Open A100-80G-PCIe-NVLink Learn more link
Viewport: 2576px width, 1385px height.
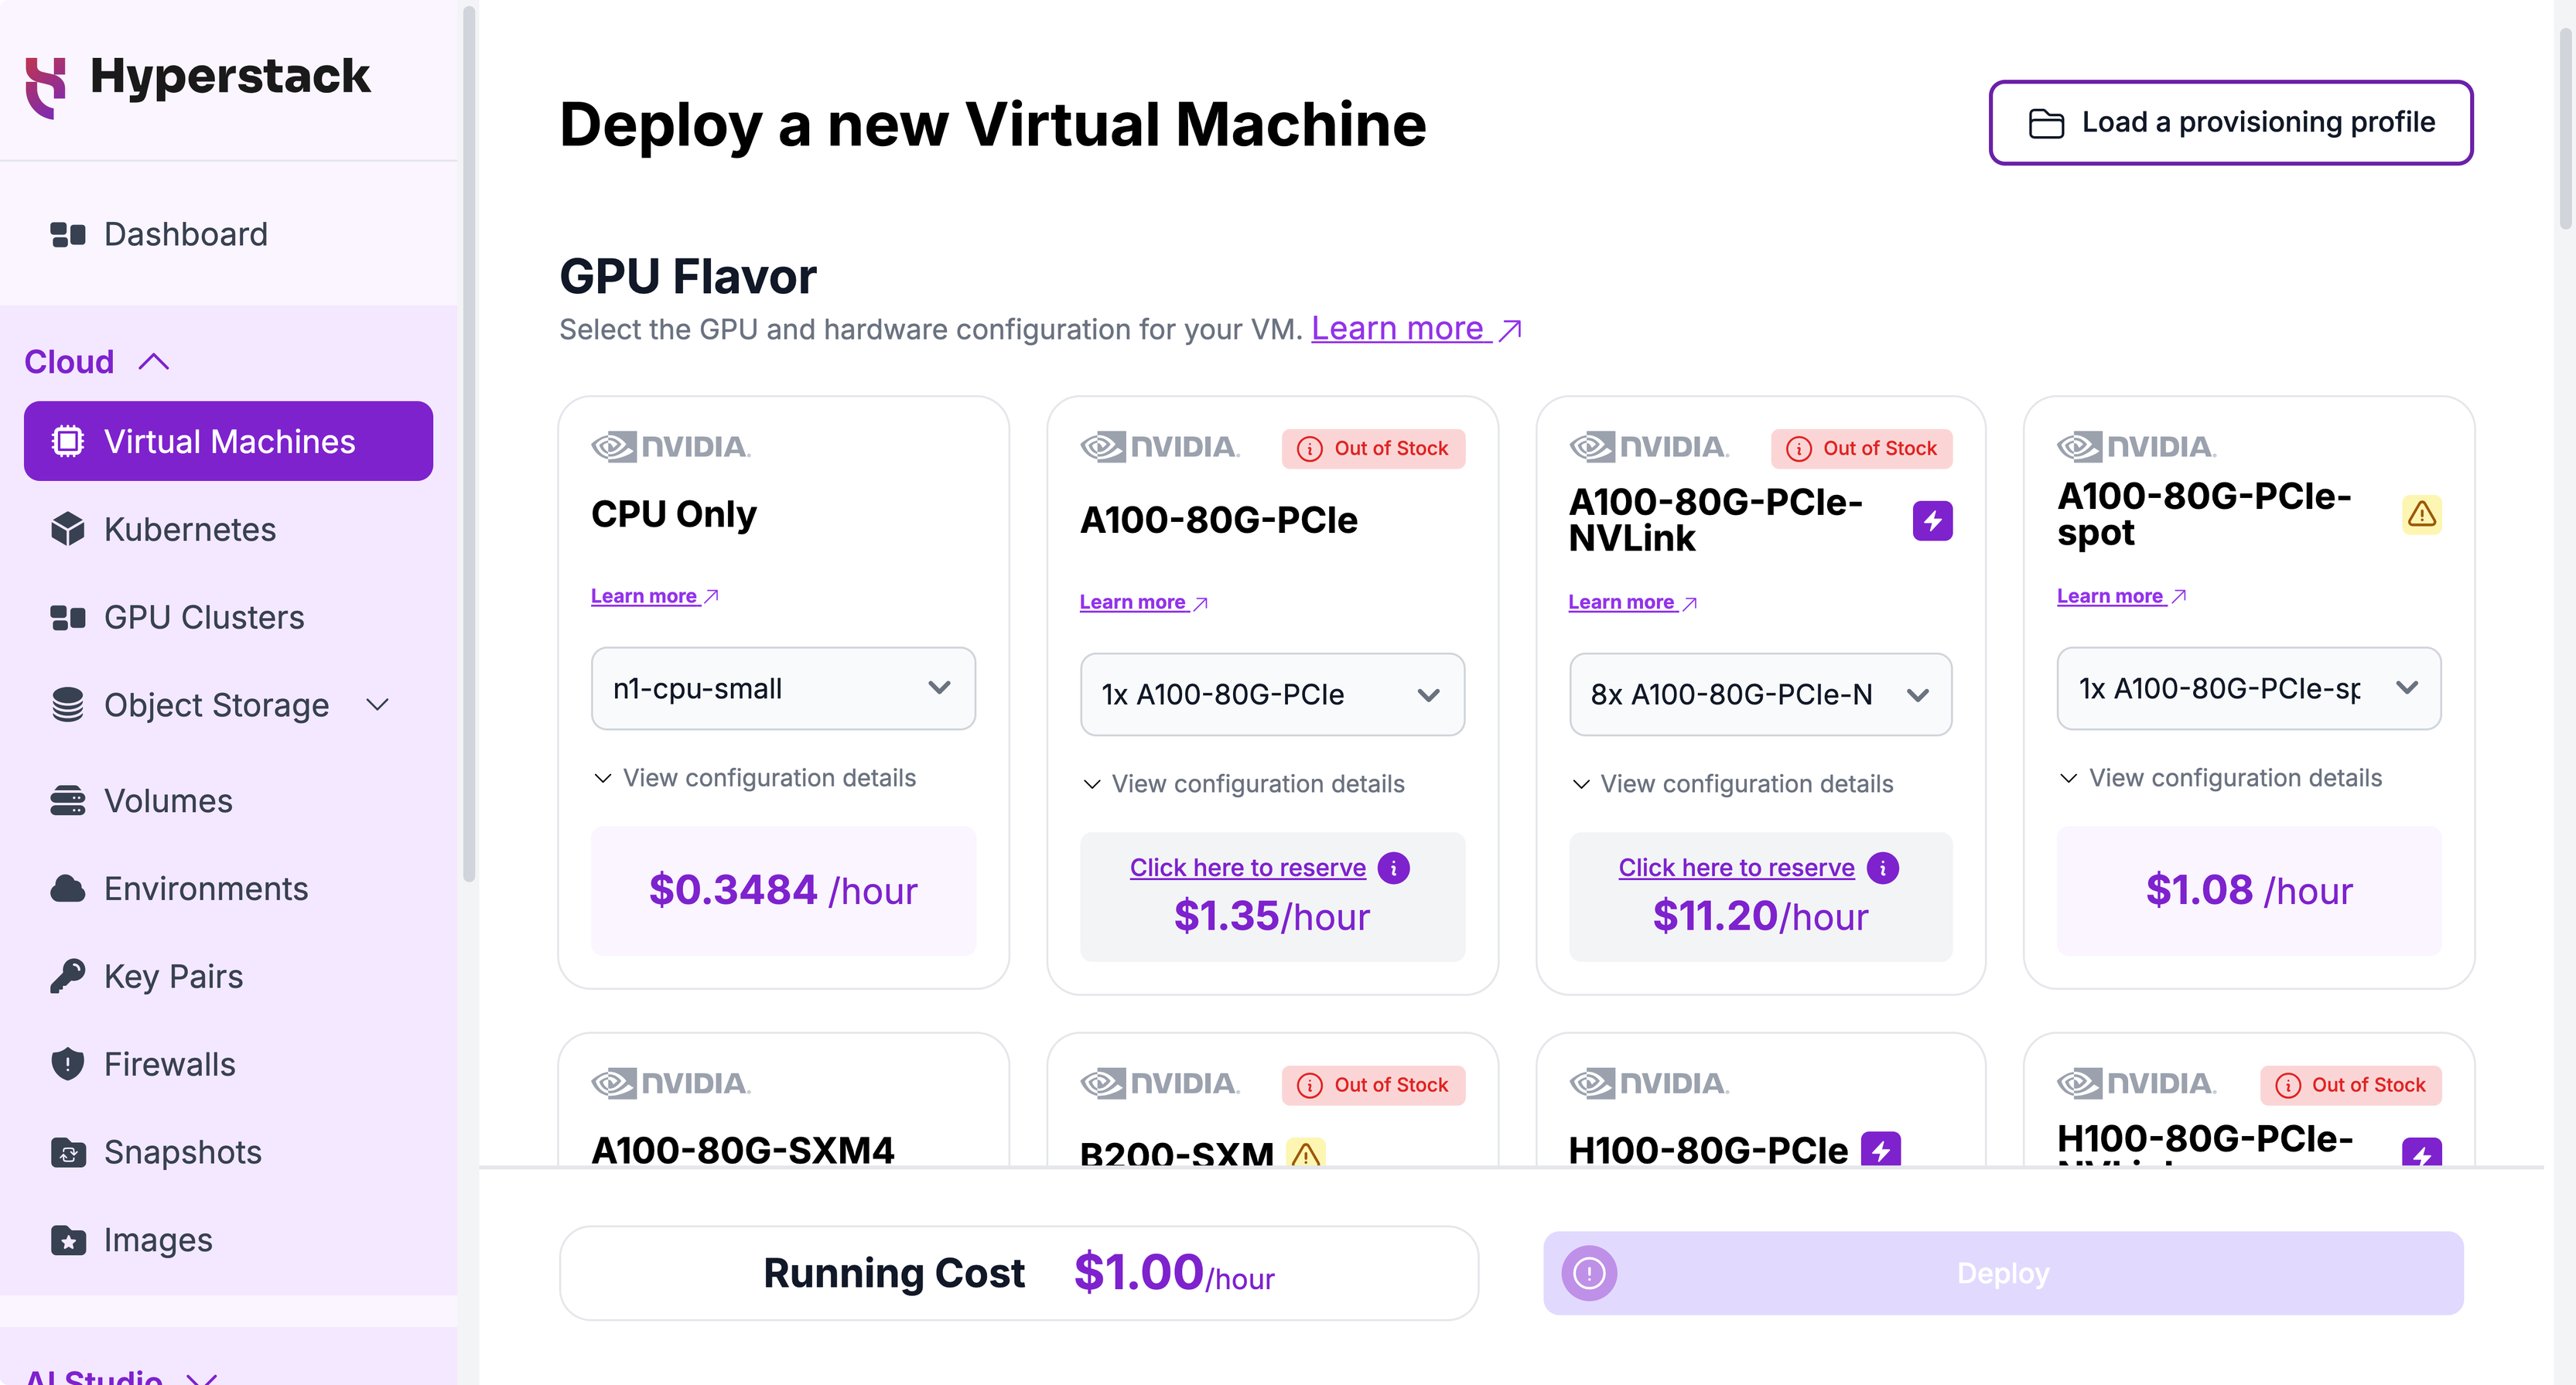1632,602
